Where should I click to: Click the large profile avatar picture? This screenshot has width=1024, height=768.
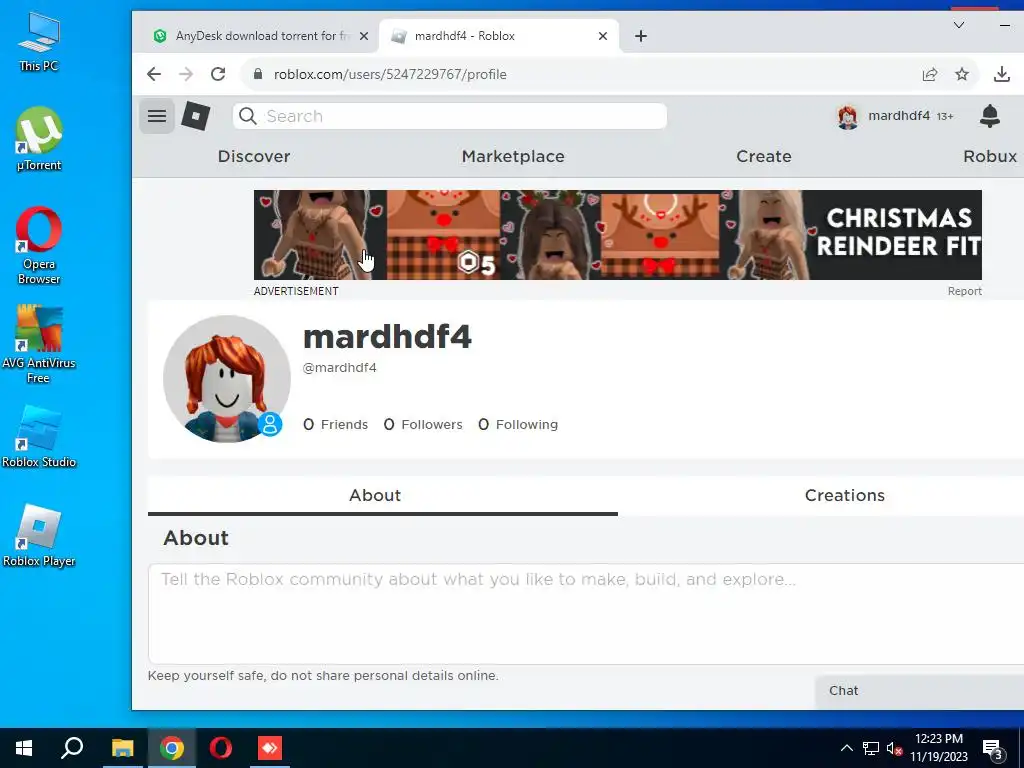(227, 379)
